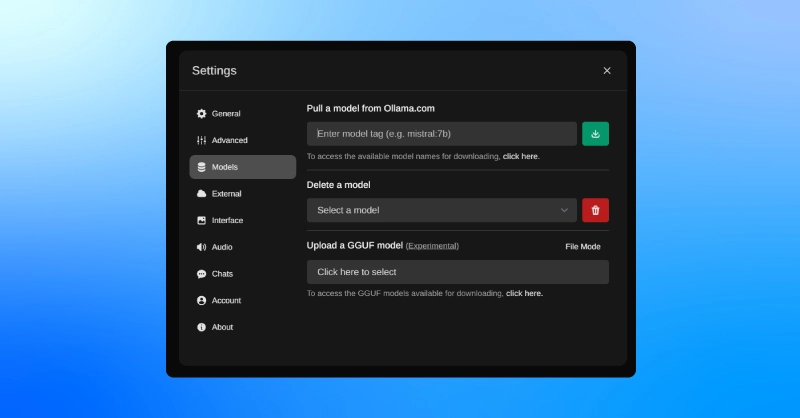
Task: Click the Experimental label link
Action: click(432, 246)
